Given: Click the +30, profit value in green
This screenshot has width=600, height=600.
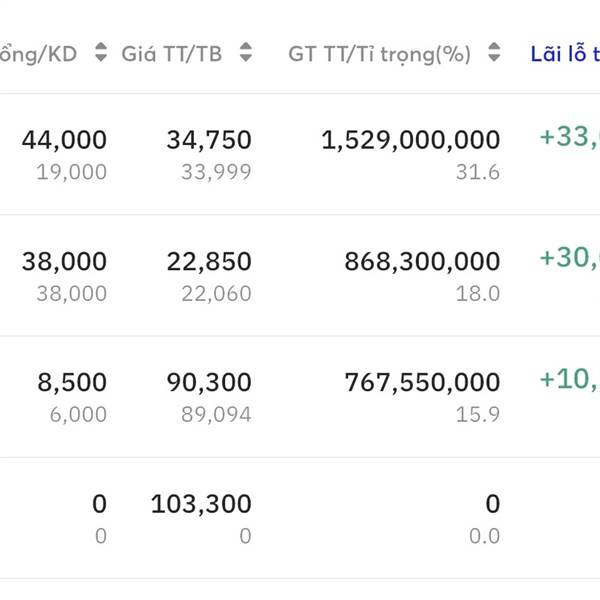Looking at the screenshot, I should click(569, 258).
